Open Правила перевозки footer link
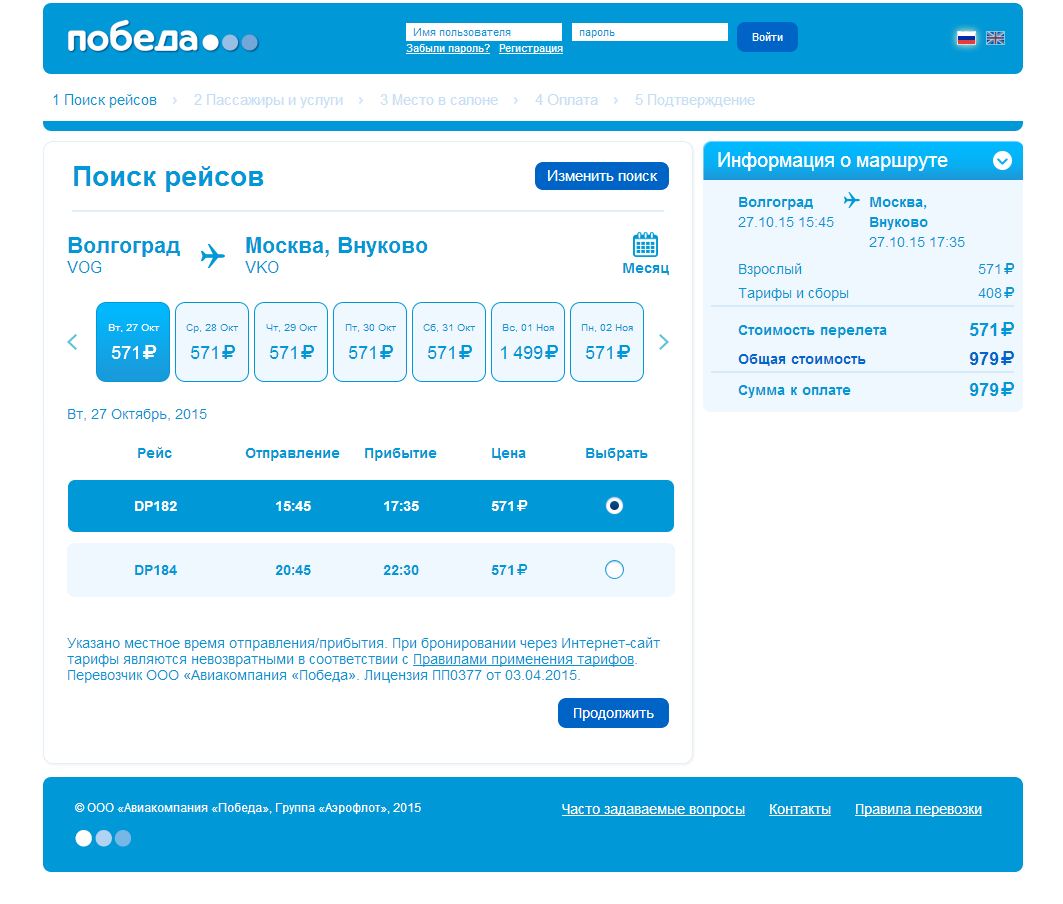Image resolution: width=1063 pixels, height=904 pixels. click(x=918, y=809)
